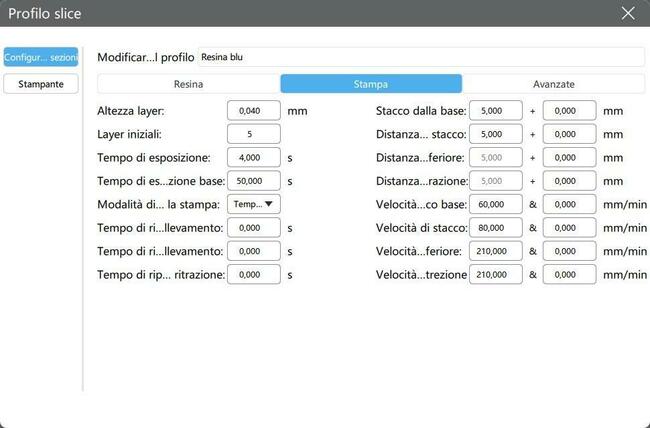Viewport: 650px width, 428px height.
Task: Open the Modalità di stampa dropdown
Action: pyautogui.click(x=254, y=204)
